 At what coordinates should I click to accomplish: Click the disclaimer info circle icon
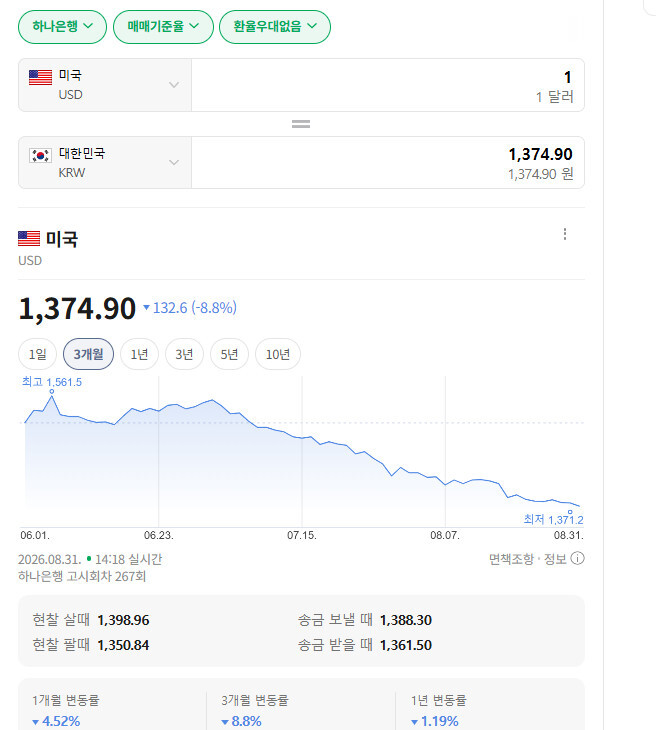577,558
